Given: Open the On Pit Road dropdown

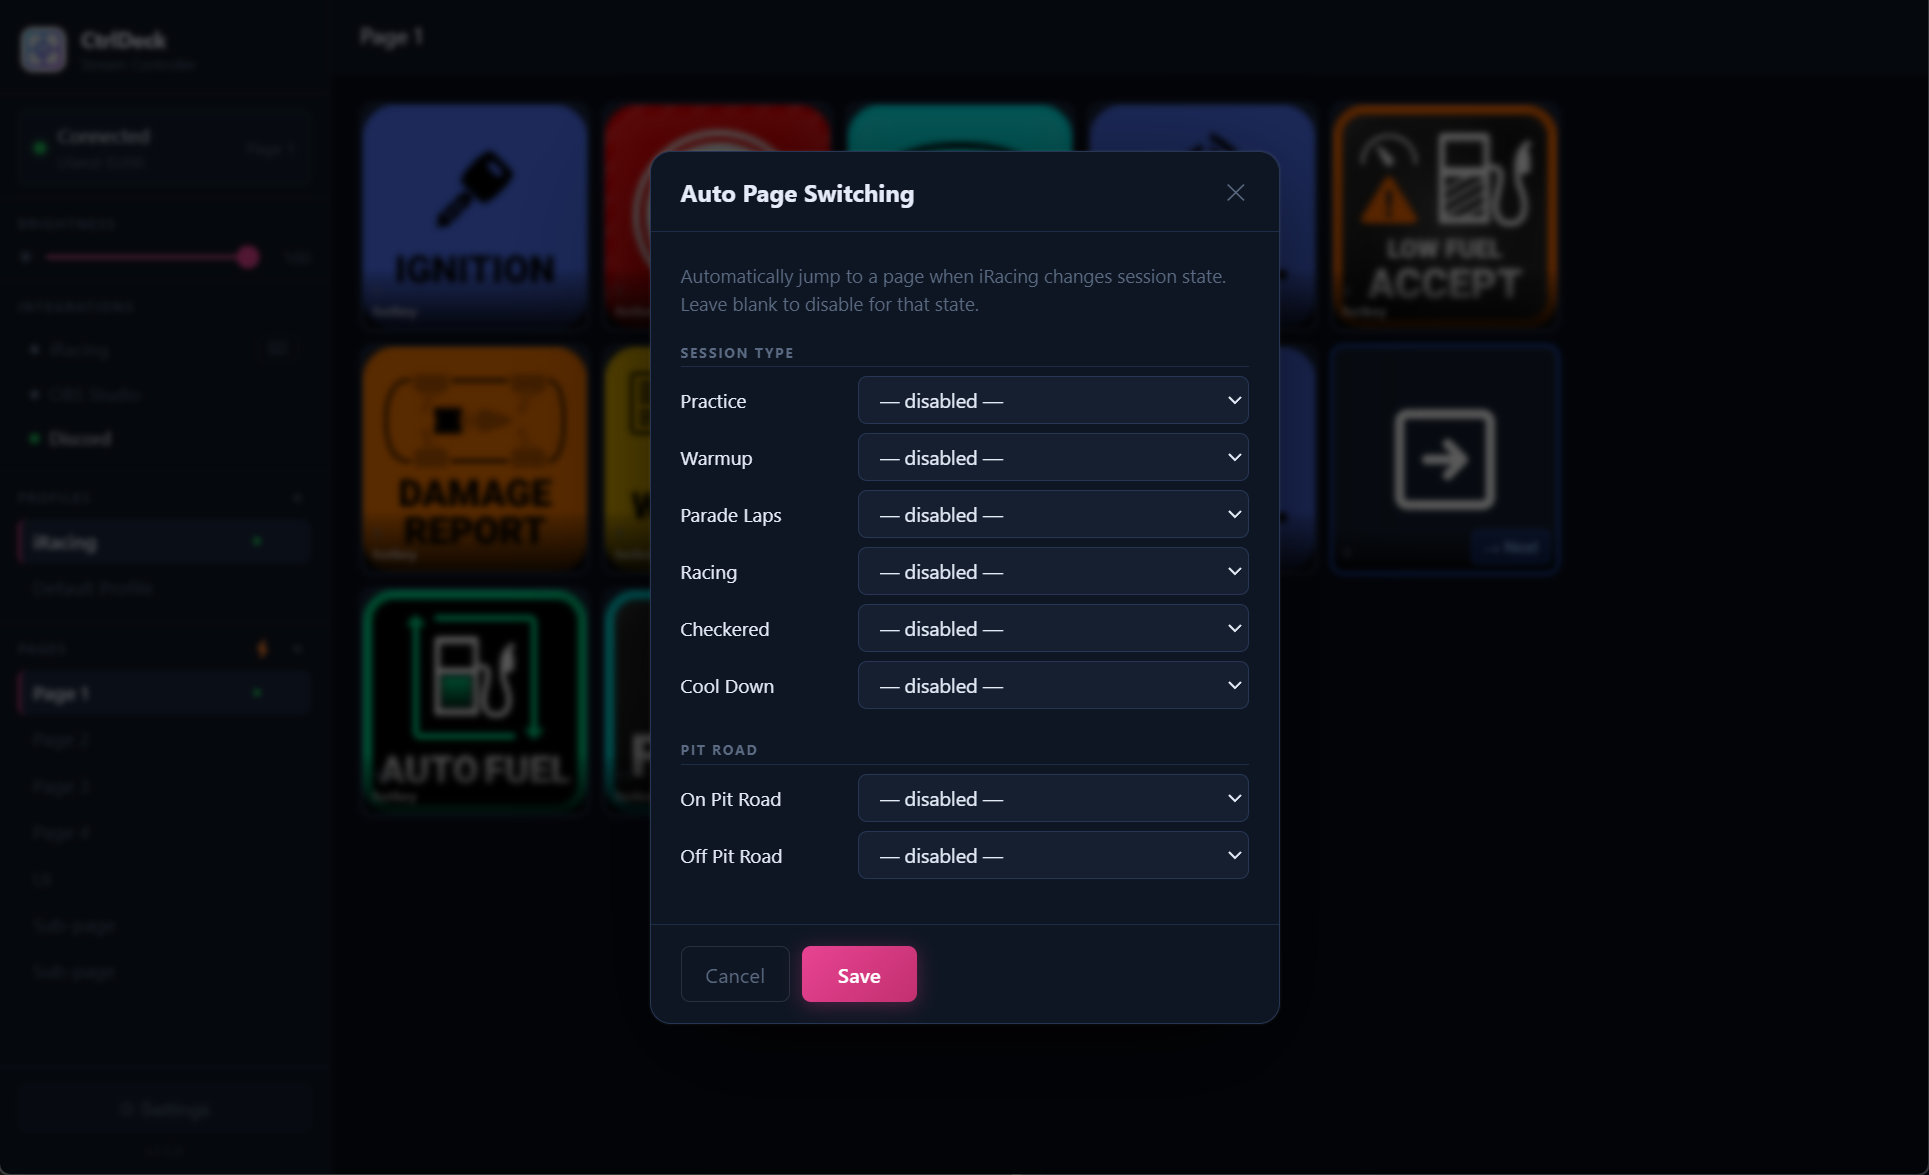Looking at the screenshot, I should (1053, 798).
